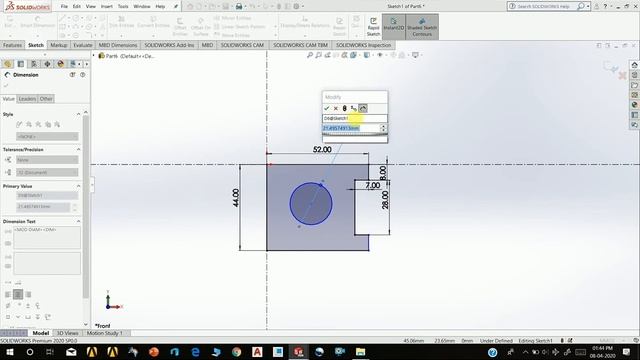Image resolution: width=640 pixels, height=360 pixels.
Task: Select the DimXpertManager tab icon
Action: coord(47,64)
